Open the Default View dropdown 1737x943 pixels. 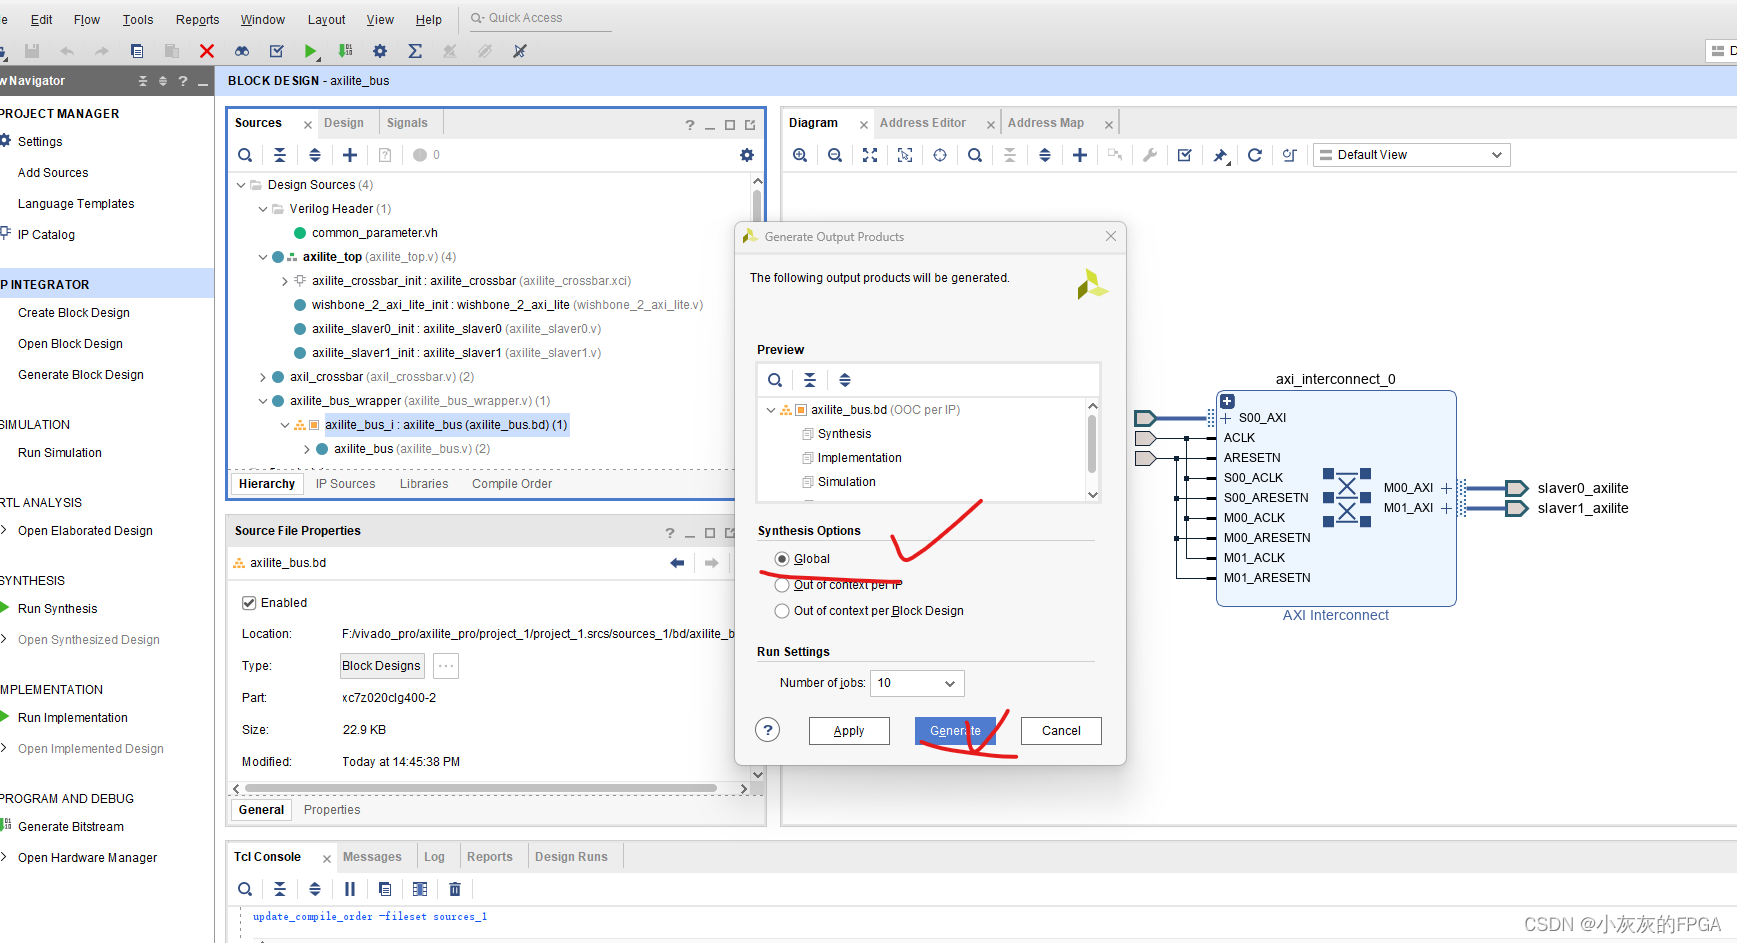[1411, 155]
